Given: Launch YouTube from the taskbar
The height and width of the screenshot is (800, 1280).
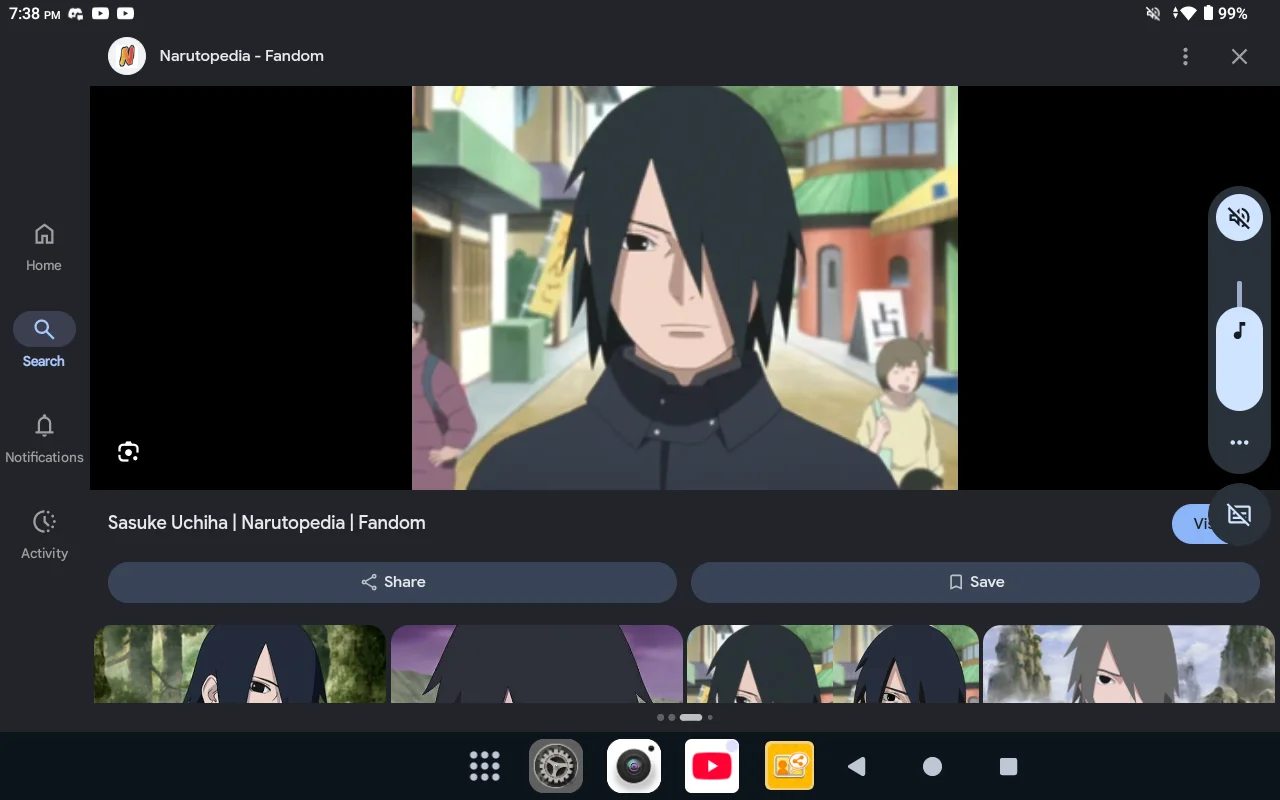Looking at the screenshot, I should pyautogui.click(x=712, y=766).
